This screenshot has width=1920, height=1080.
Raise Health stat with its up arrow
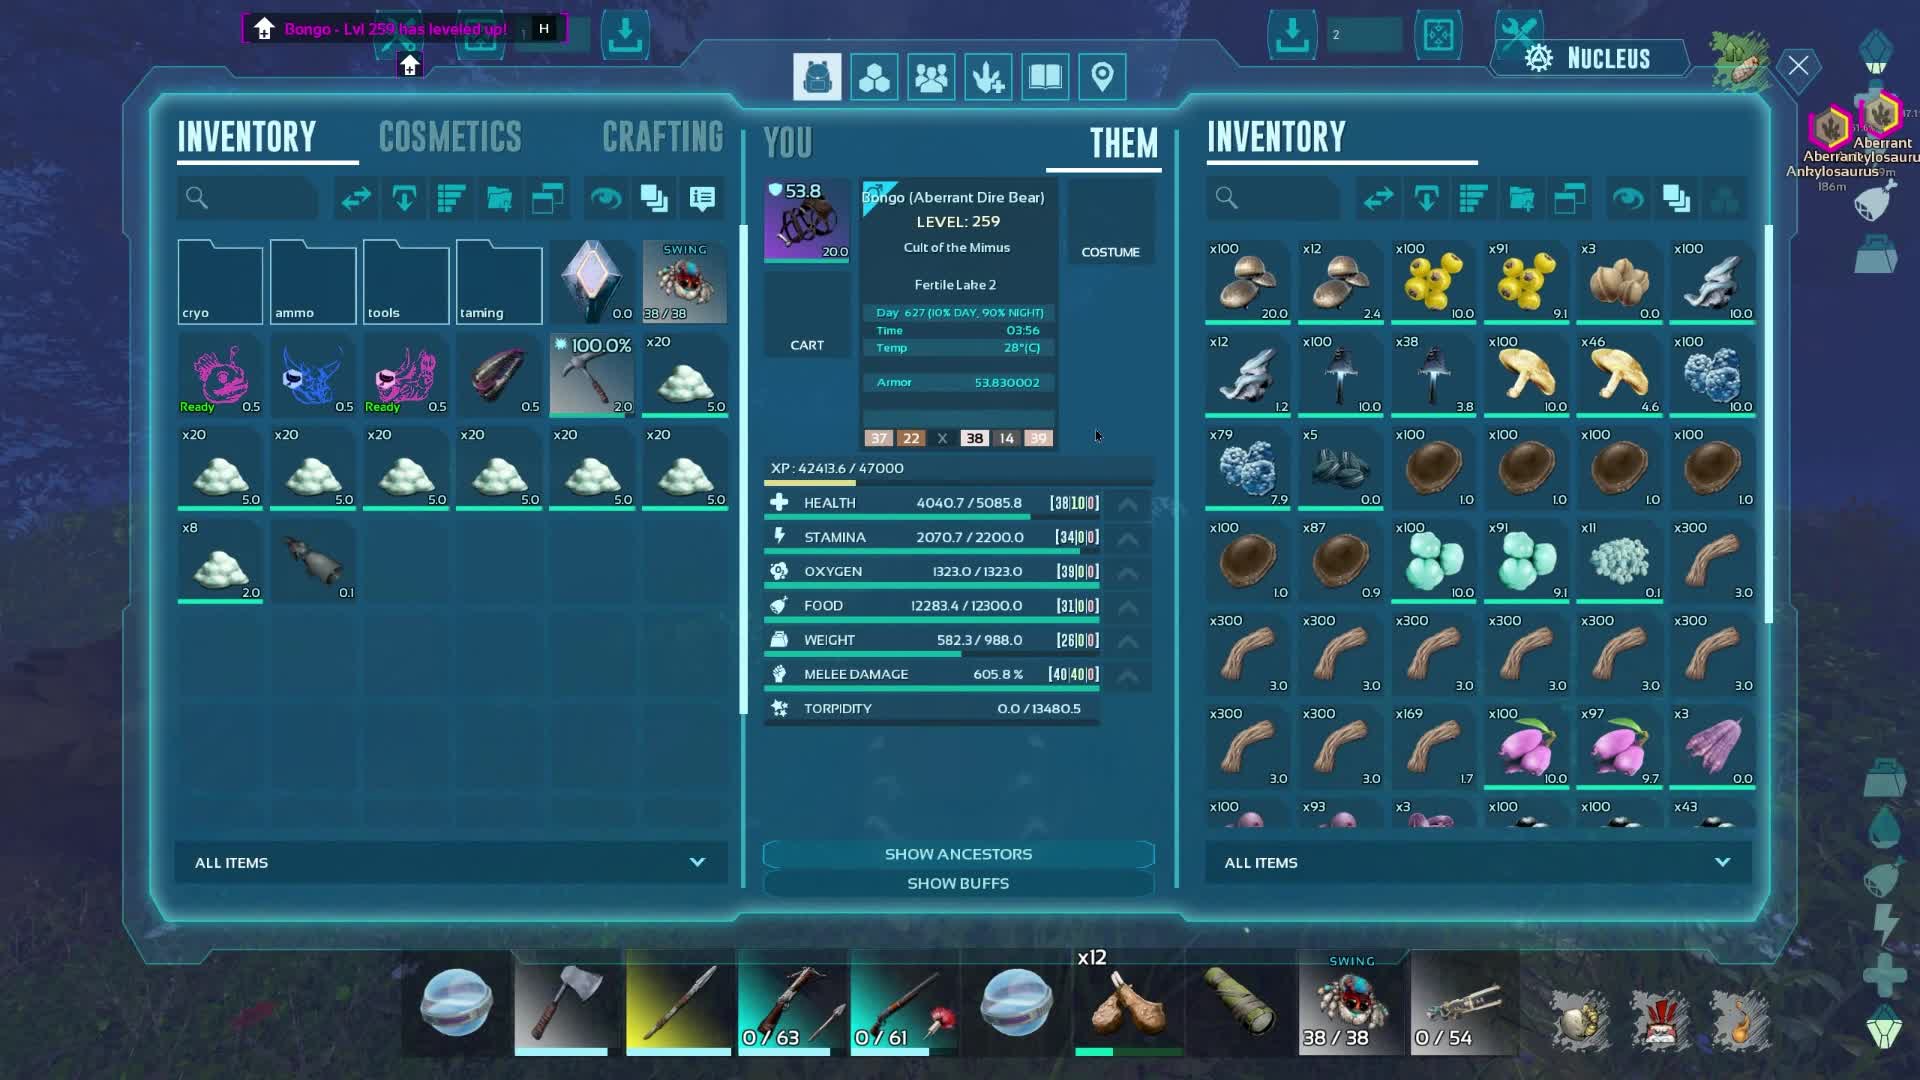[1128, 504]
